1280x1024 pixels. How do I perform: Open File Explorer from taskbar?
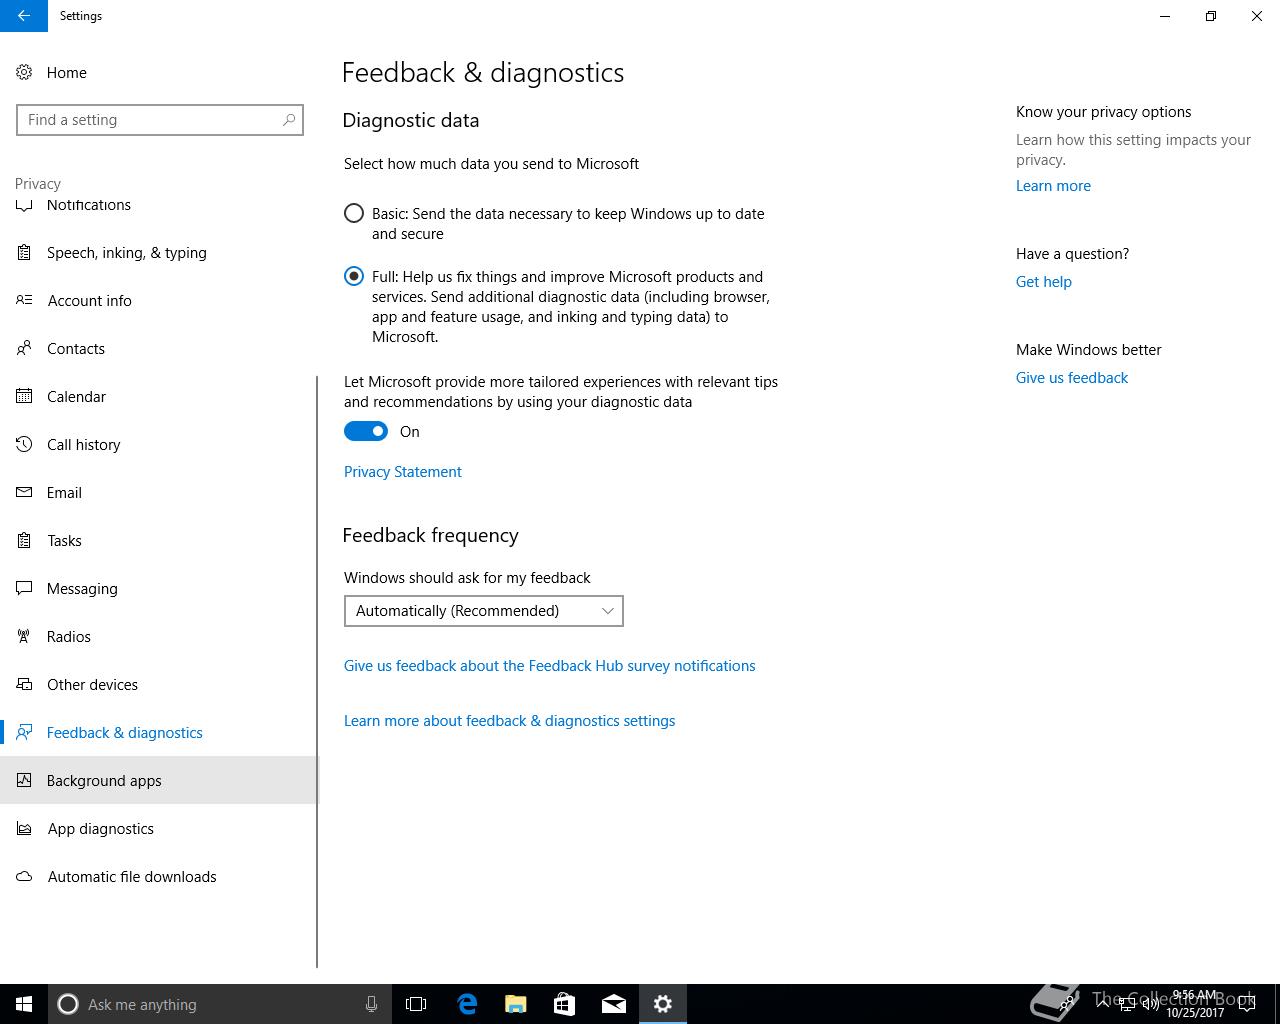click(516, 1004)
